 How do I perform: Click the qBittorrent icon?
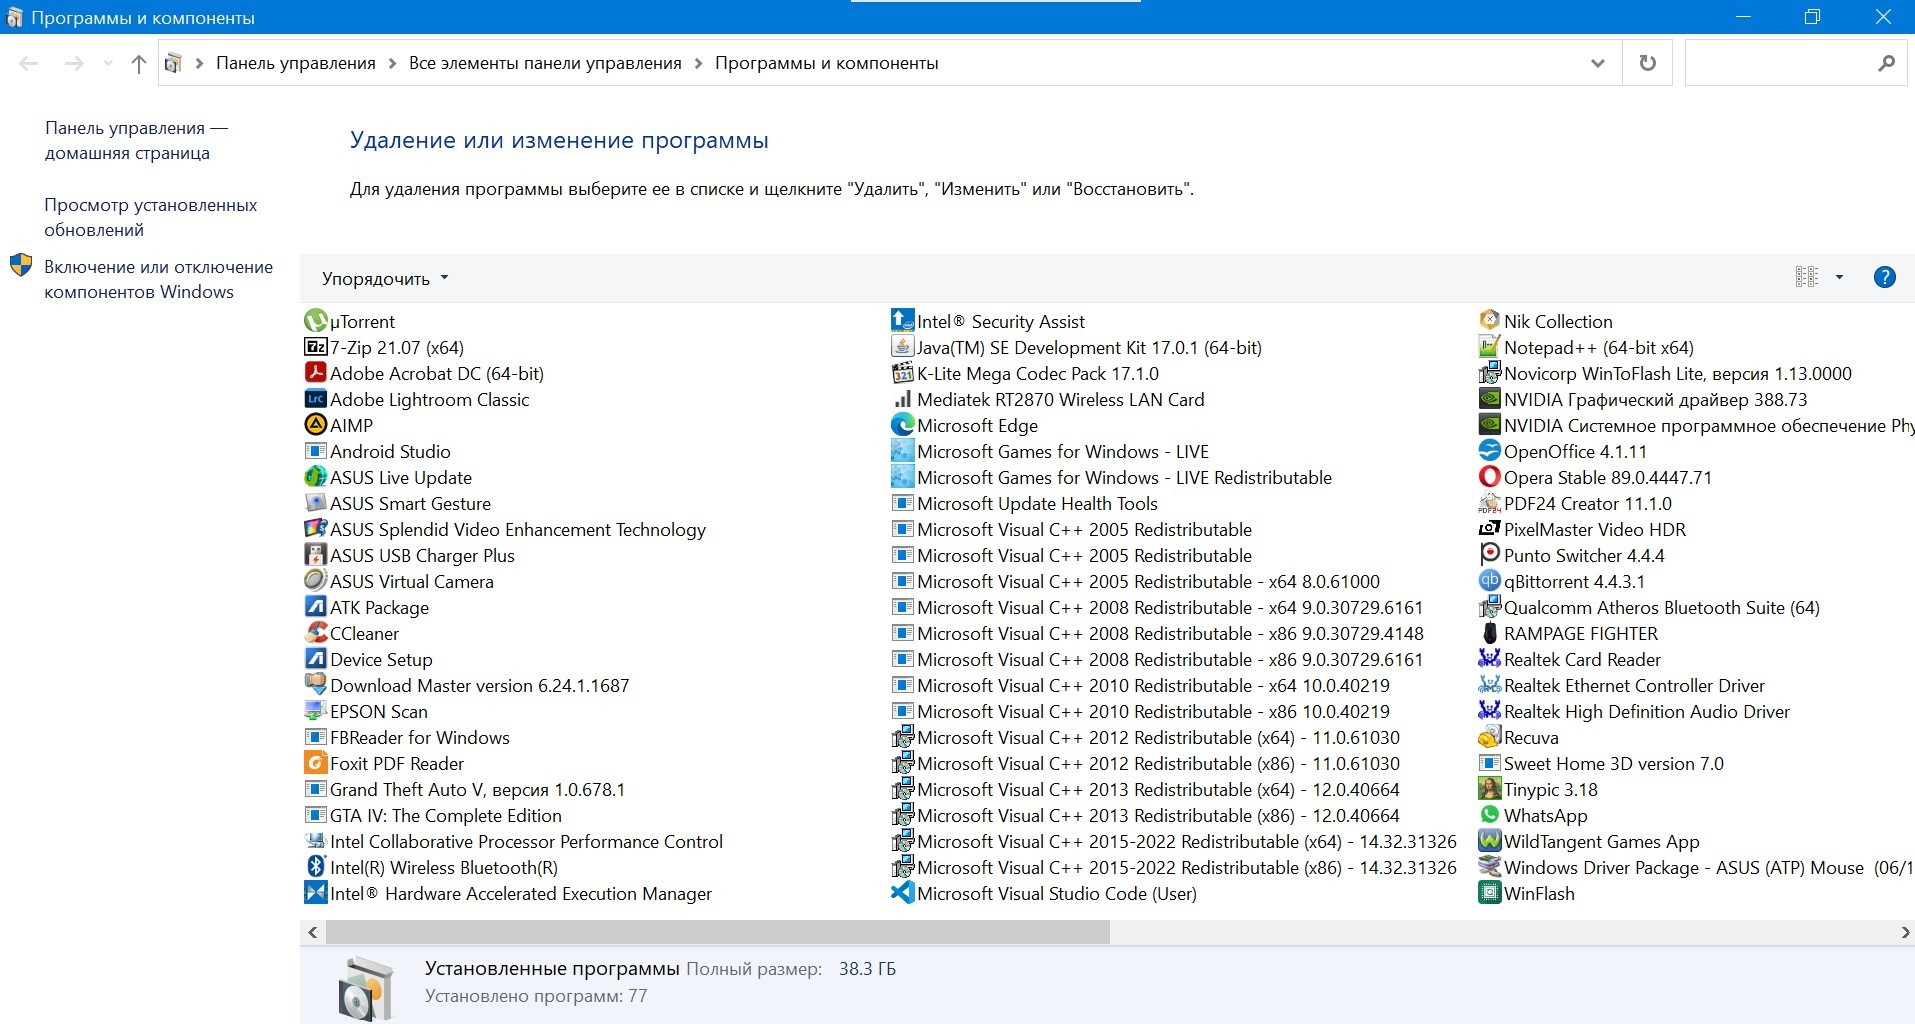pyautogui.click(x=1489, y=581)
